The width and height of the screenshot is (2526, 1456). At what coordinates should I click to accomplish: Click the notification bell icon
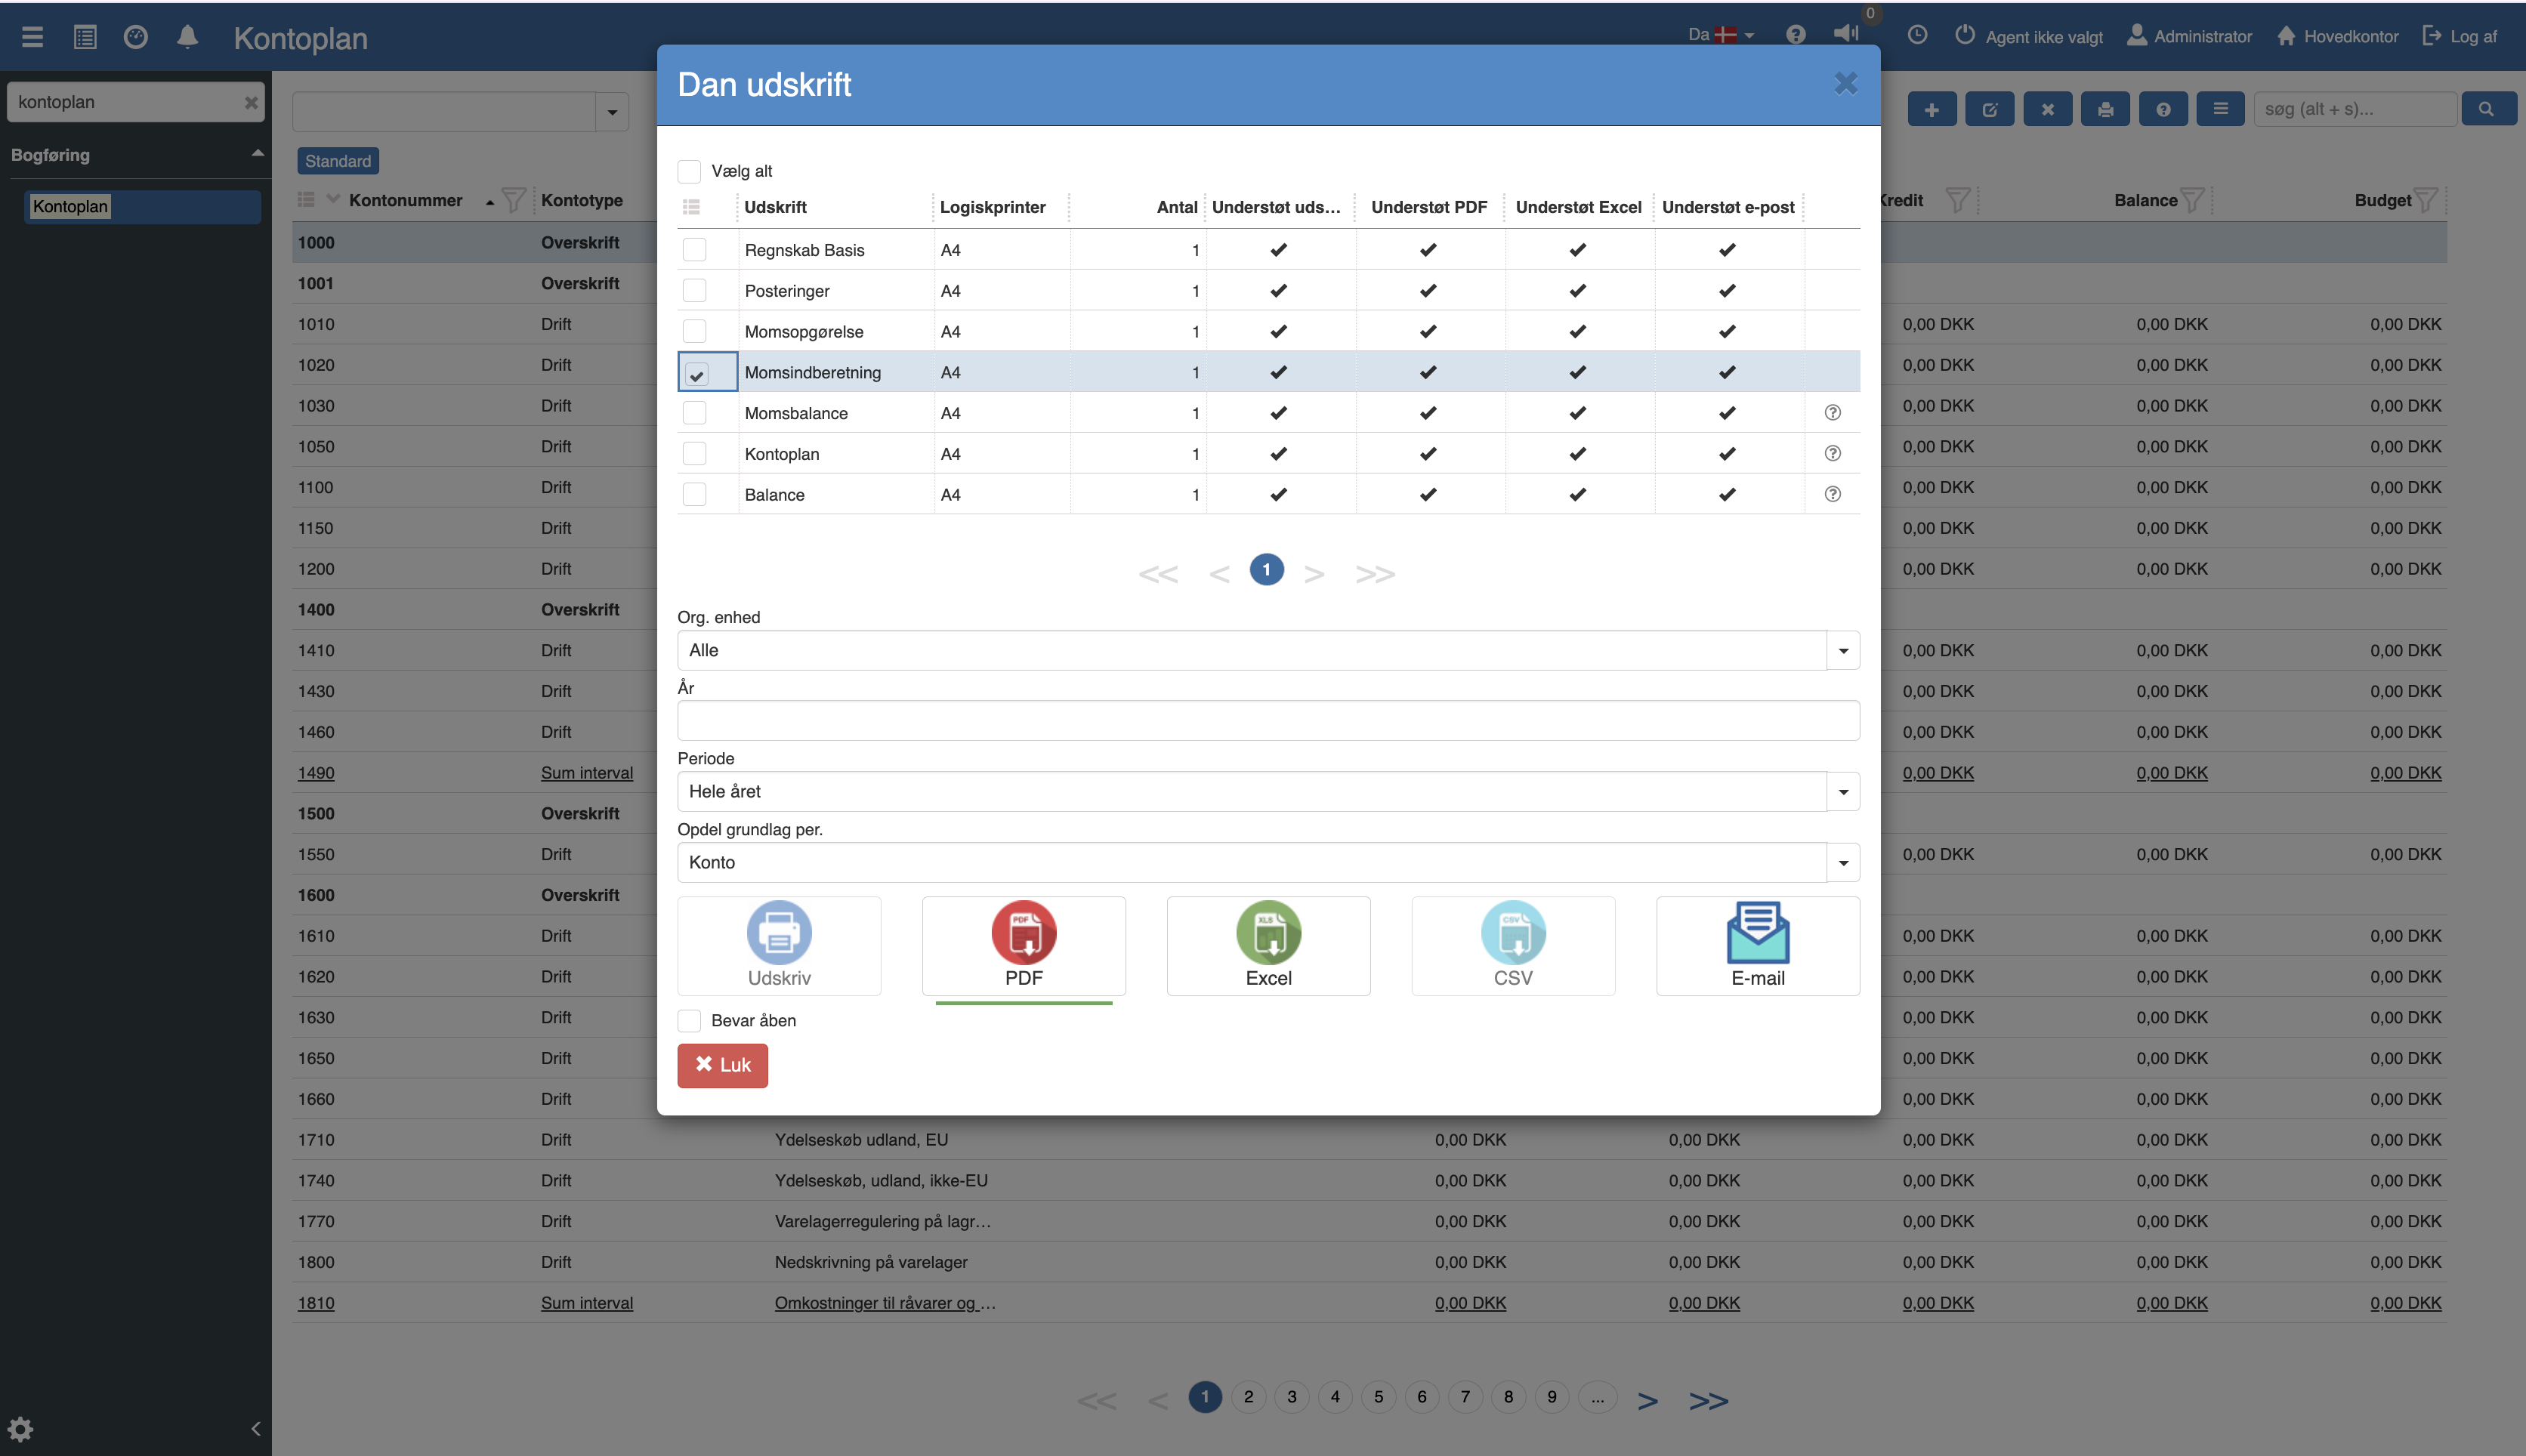187,37
